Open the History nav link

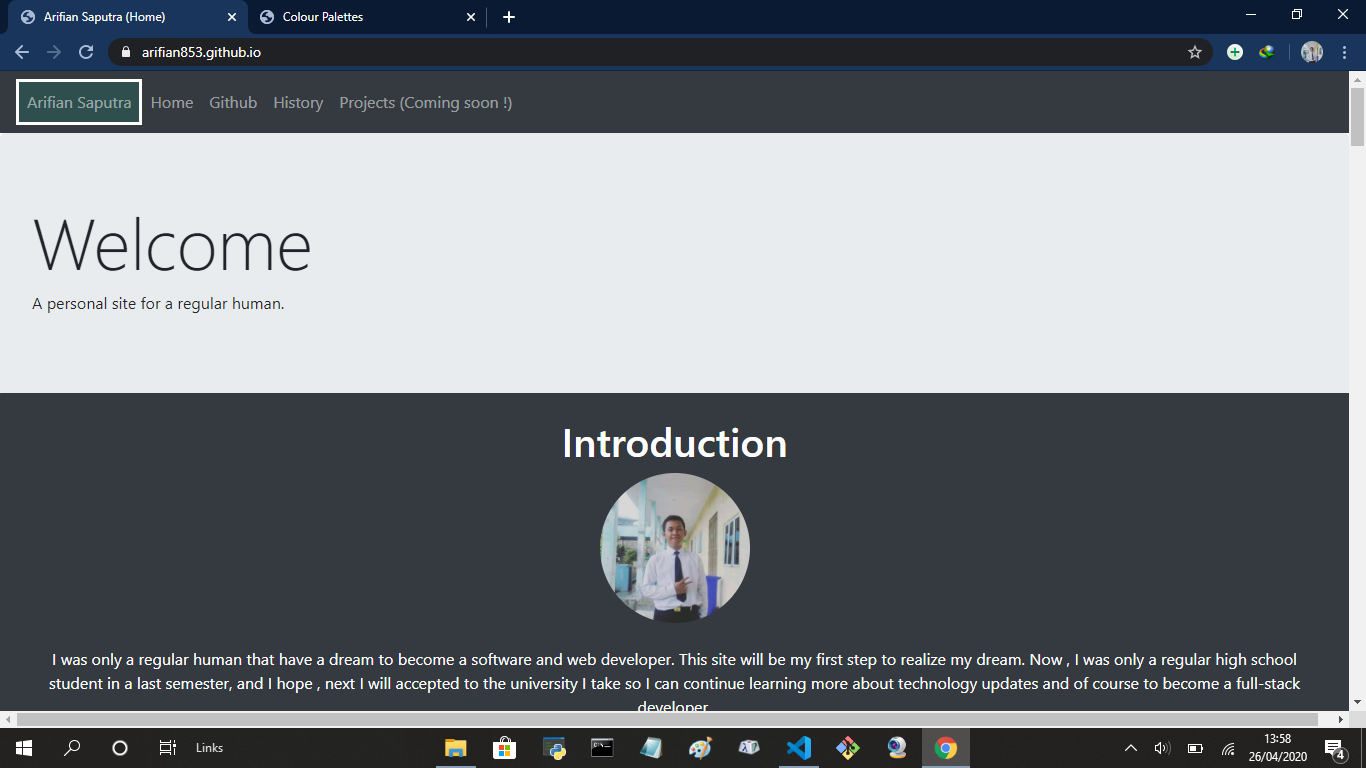click(x=298, y=103)
